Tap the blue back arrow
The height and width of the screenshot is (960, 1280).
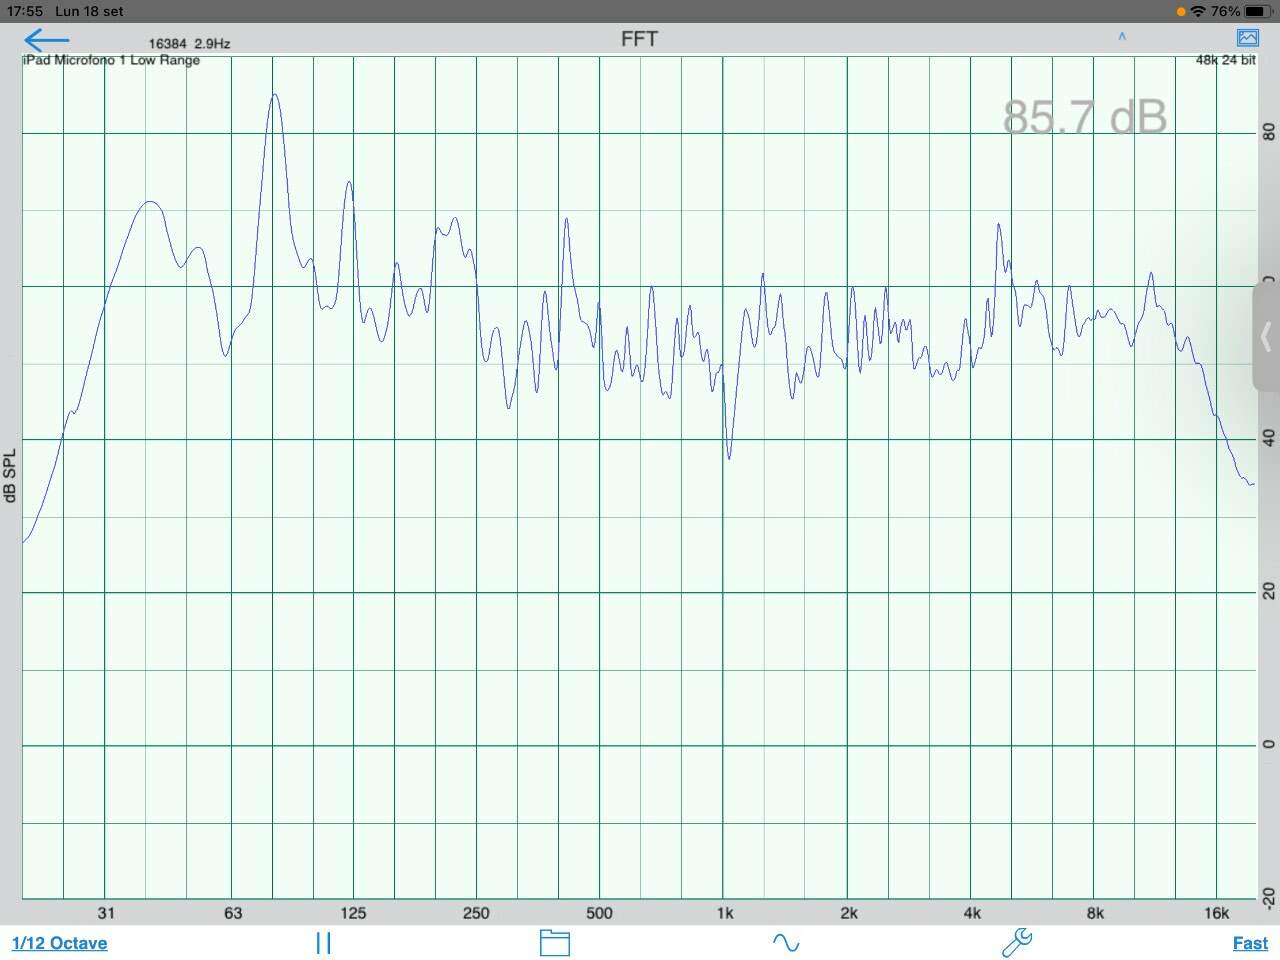click(47, 40)
